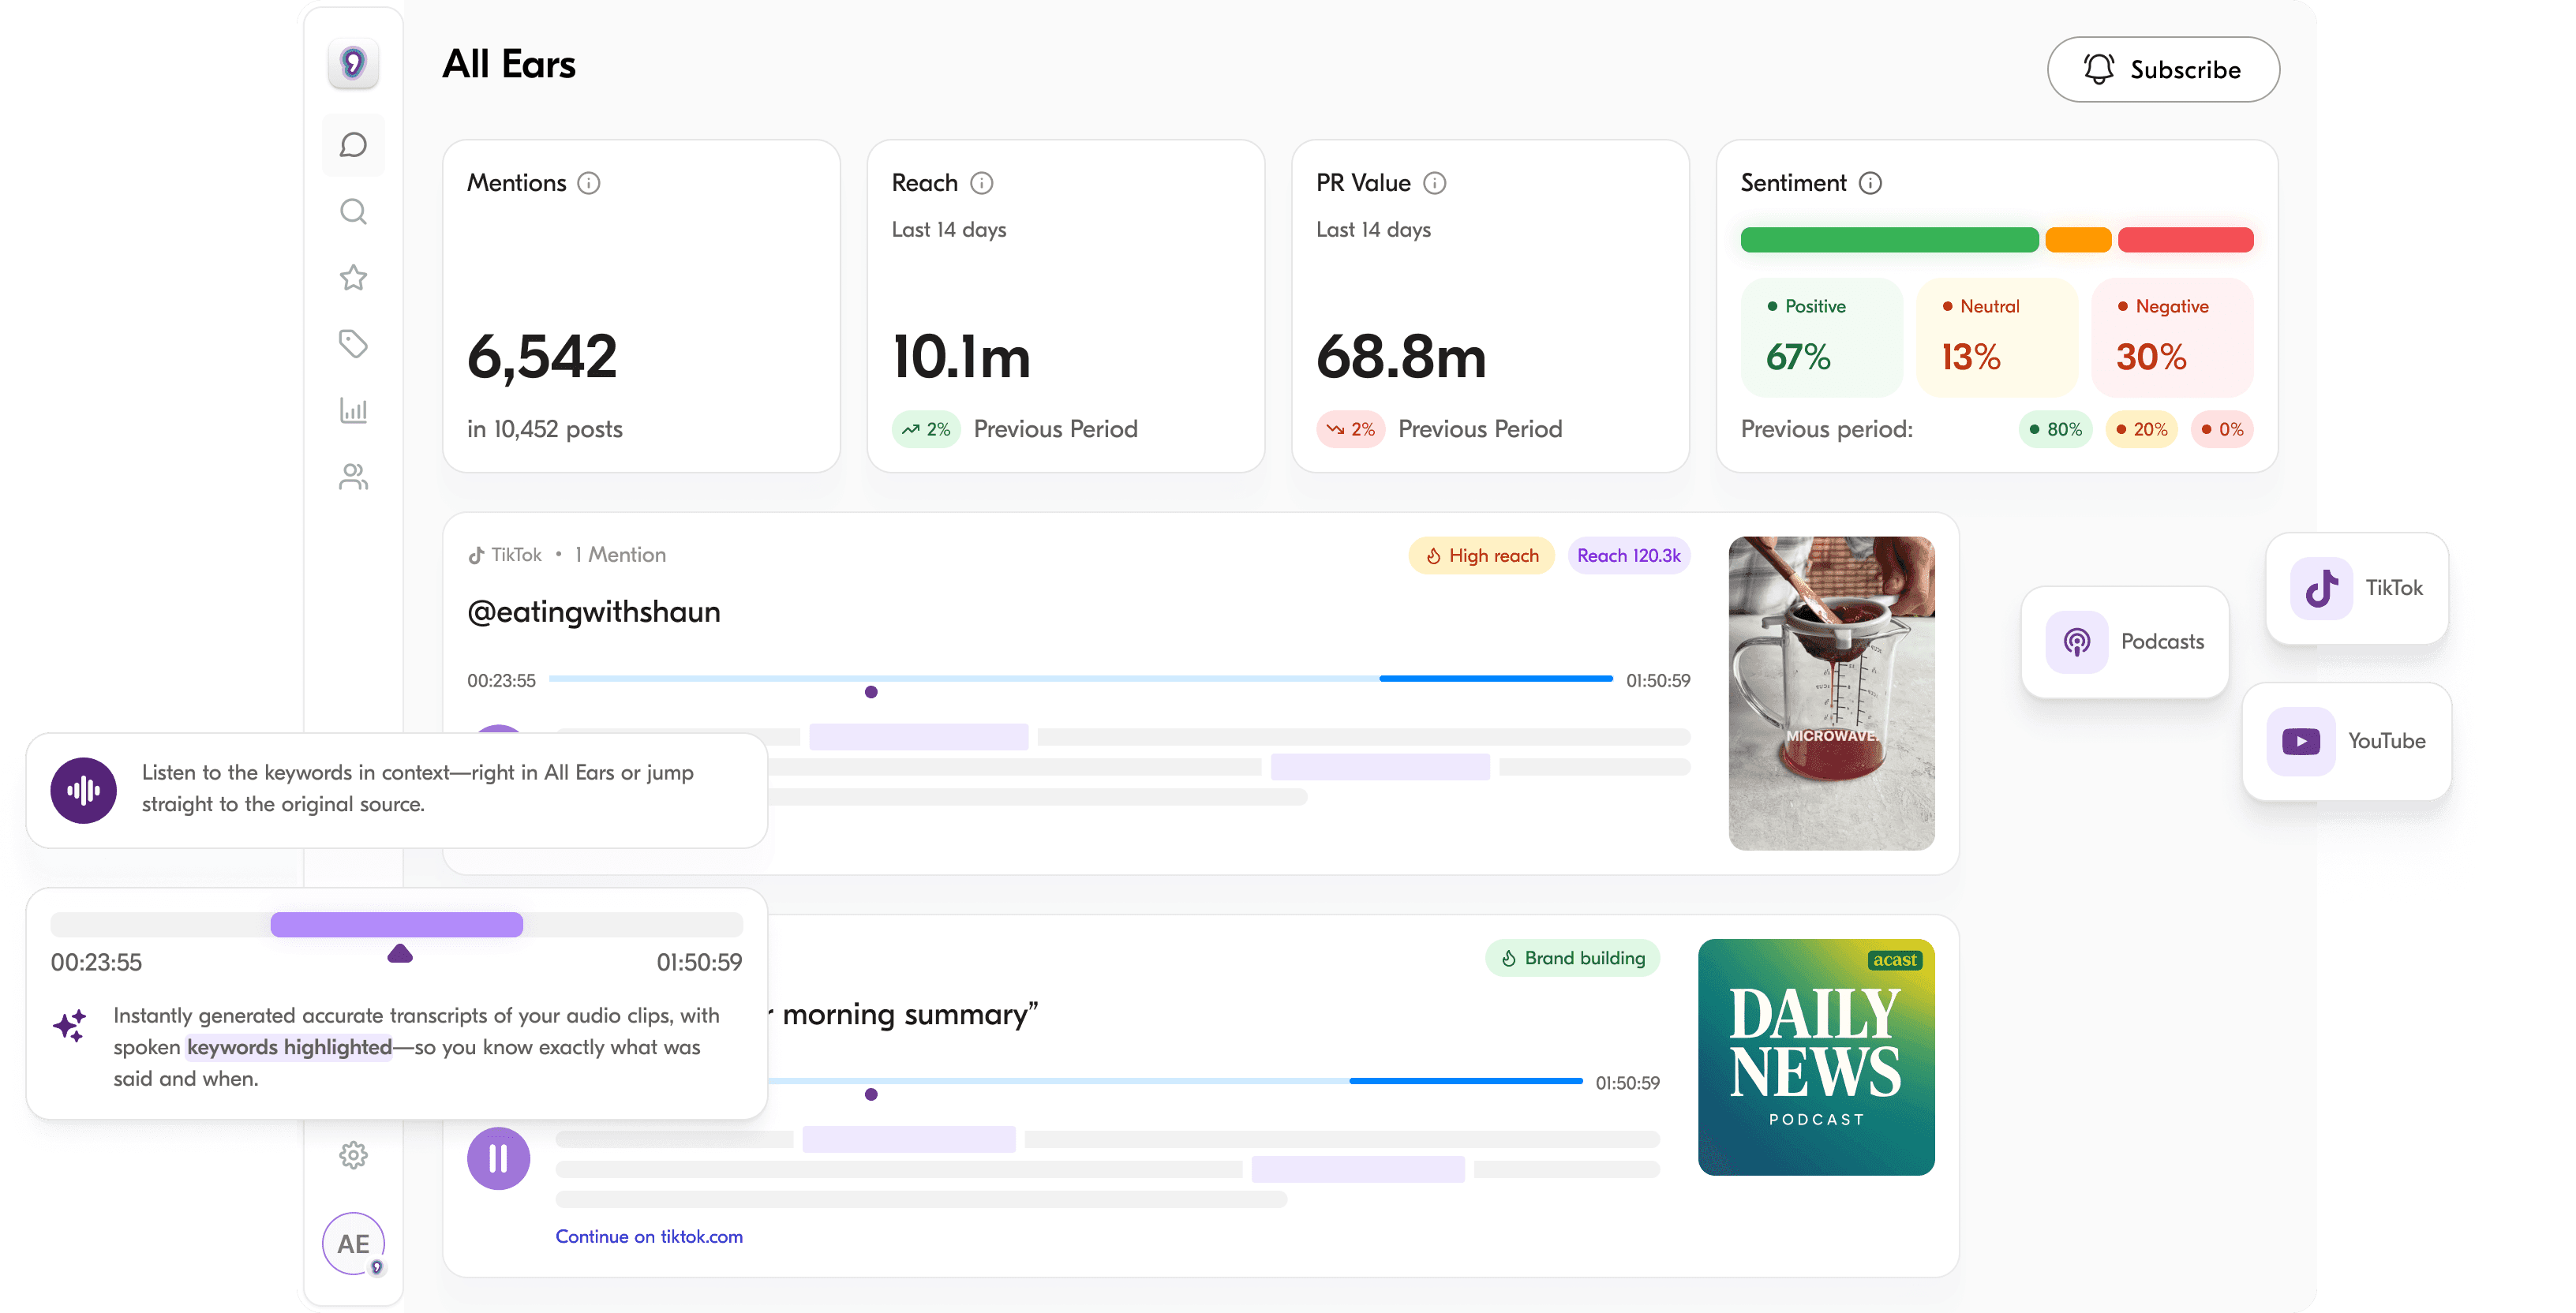
Task: Click the AE user avatar
Action: click(x=353, y=1243)
